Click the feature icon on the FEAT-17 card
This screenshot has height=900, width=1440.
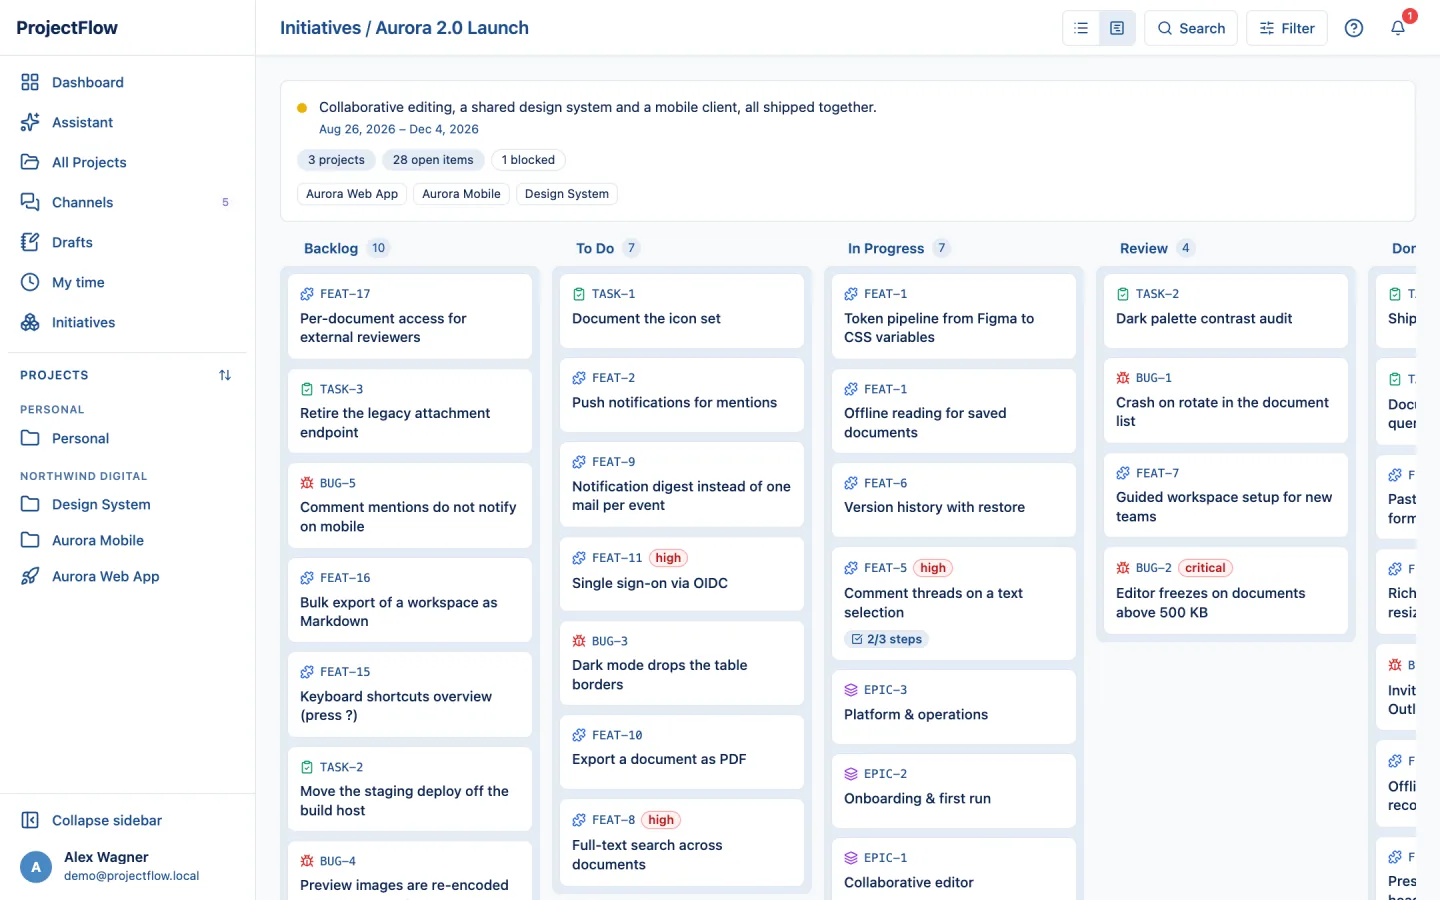[307, 294]
